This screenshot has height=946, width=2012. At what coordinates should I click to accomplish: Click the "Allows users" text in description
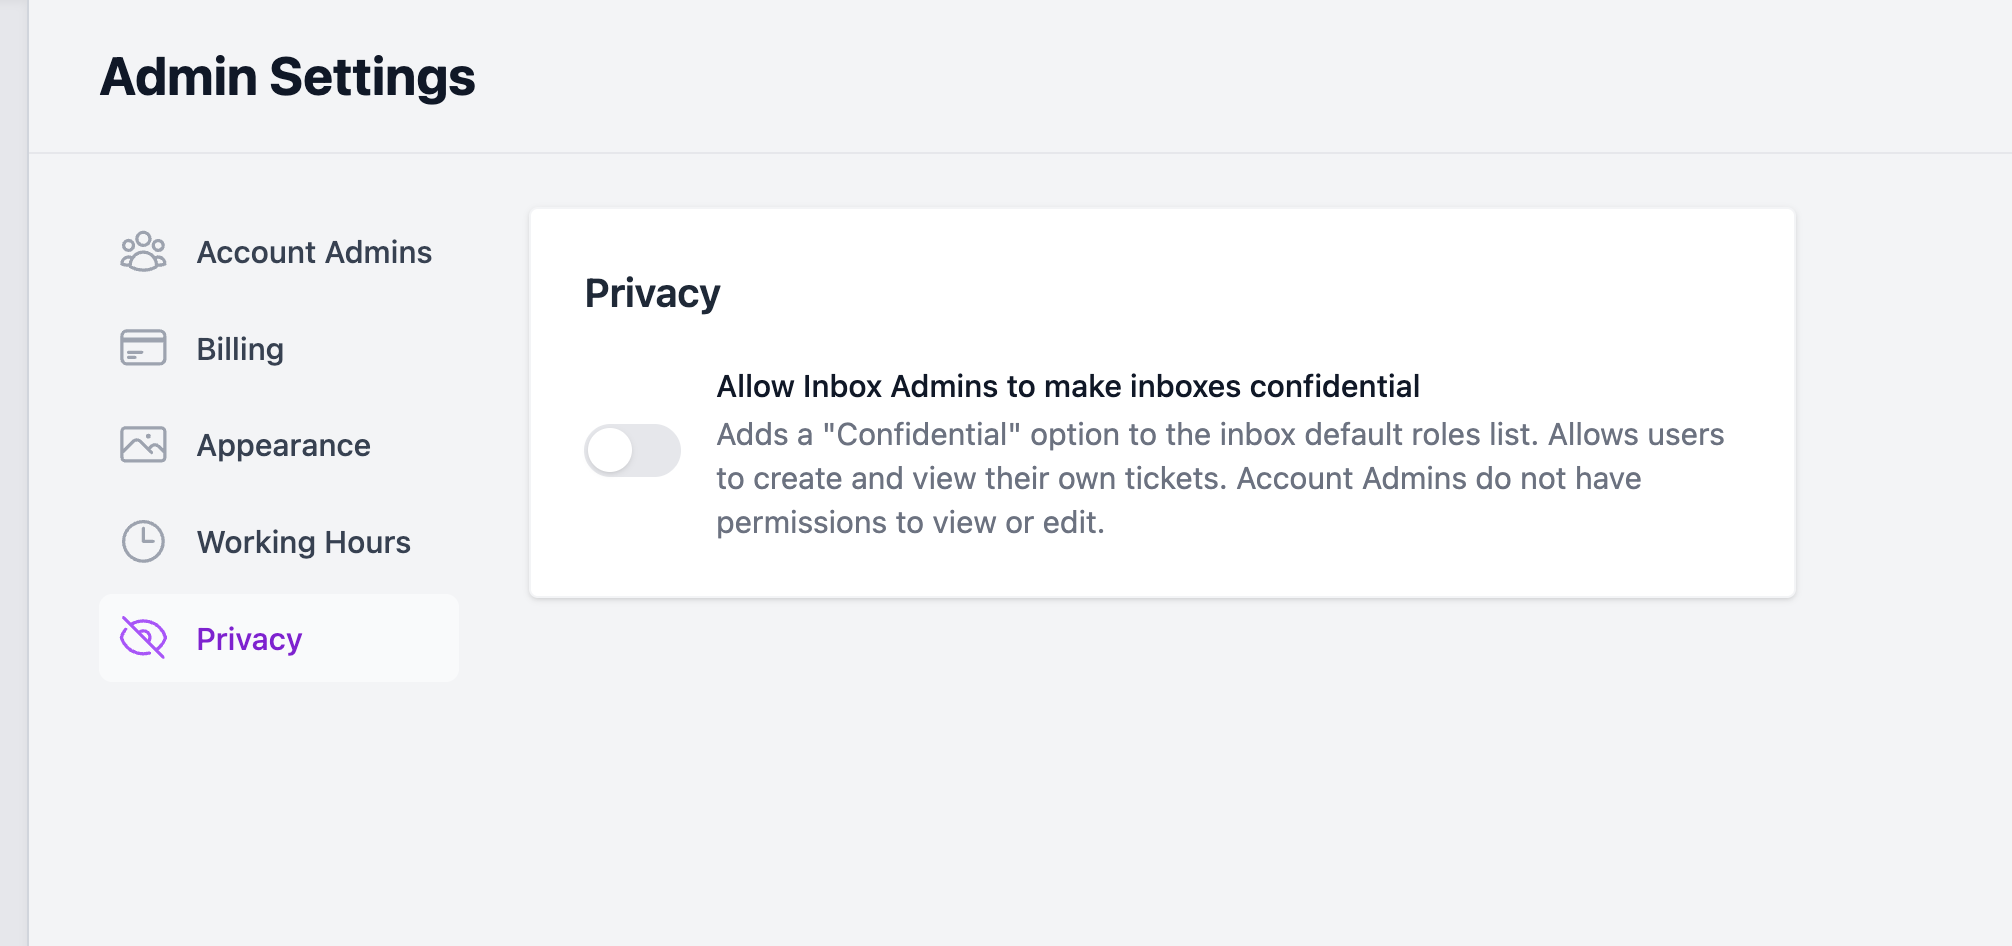coord(1636,435)
